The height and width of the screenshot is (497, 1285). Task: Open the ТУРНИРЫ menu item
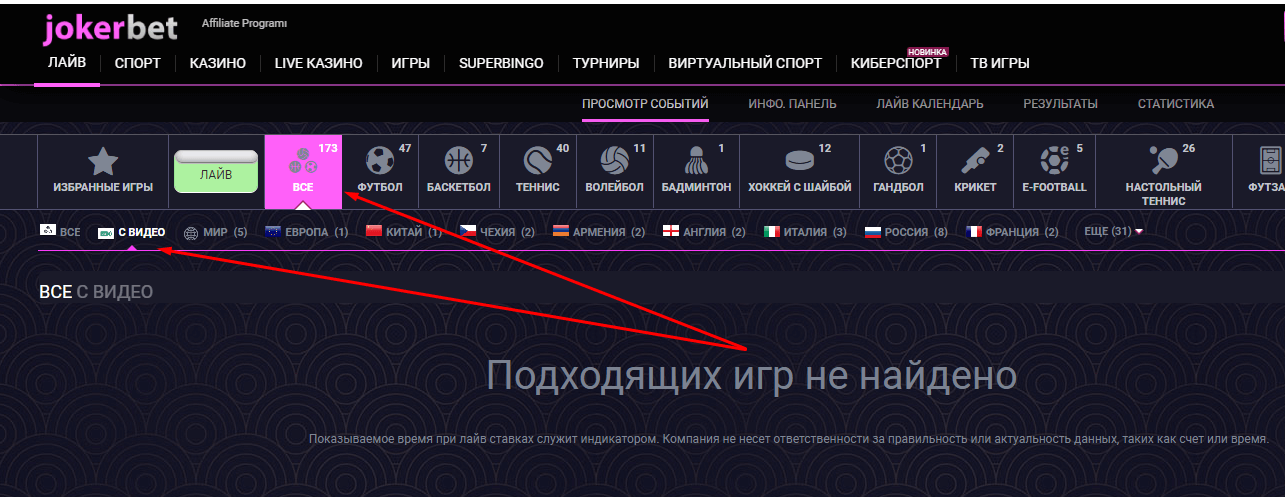(x=606, y=63)
